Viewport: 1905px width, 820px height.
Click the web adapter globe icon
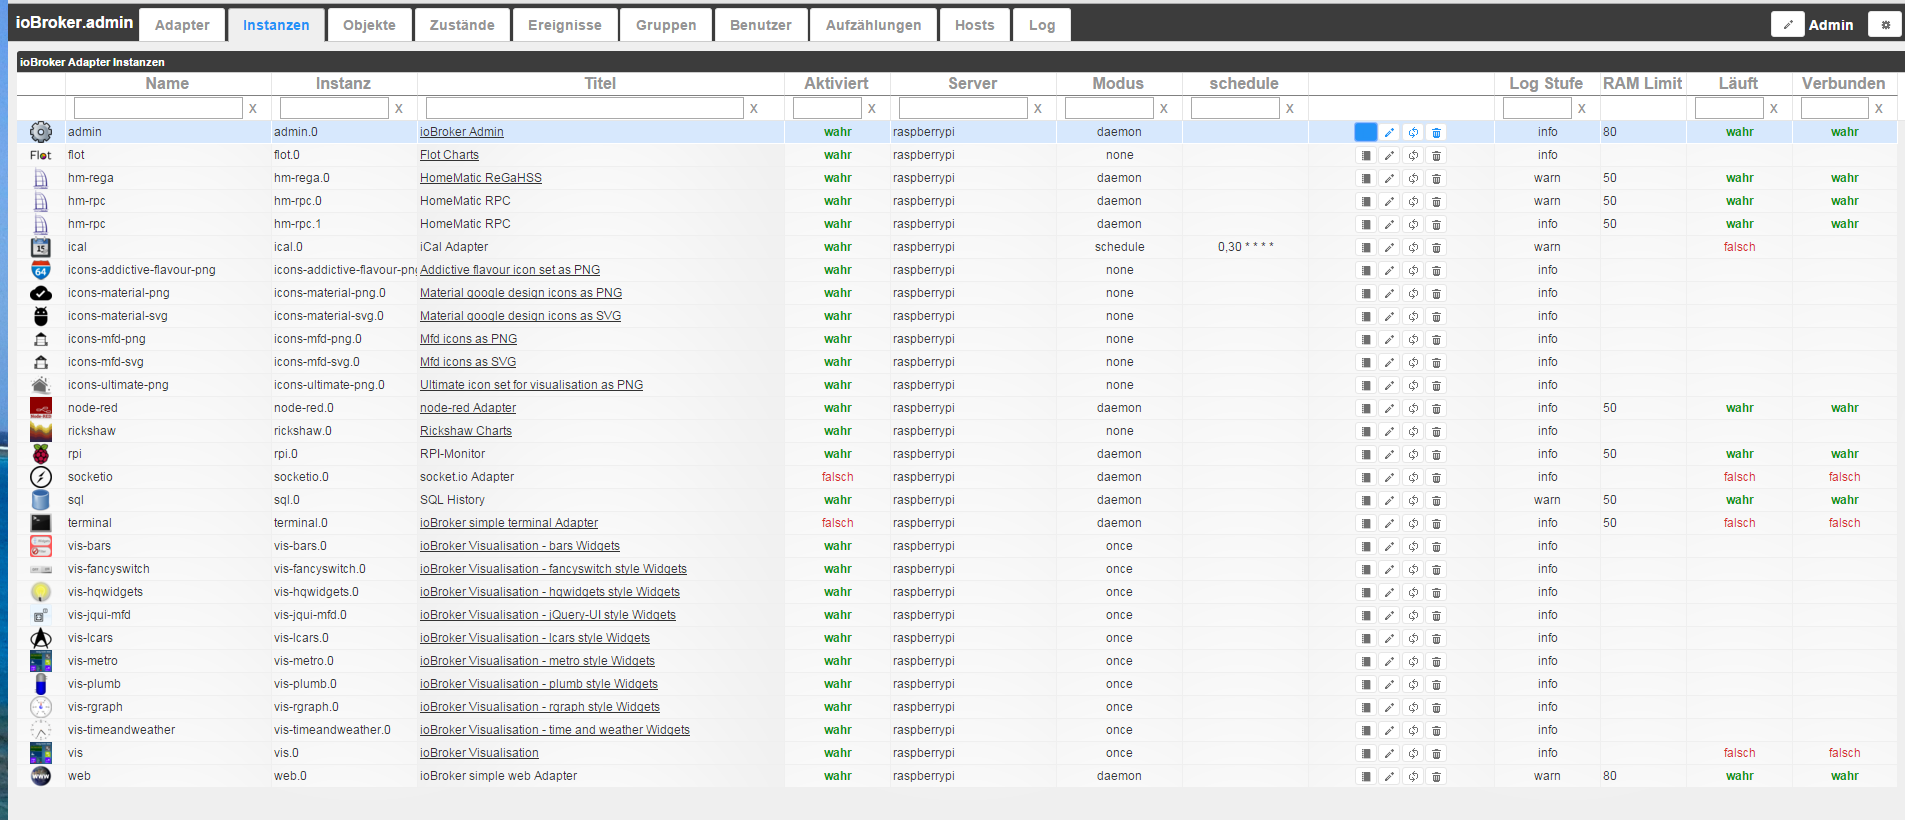click(x=41, y=776)
